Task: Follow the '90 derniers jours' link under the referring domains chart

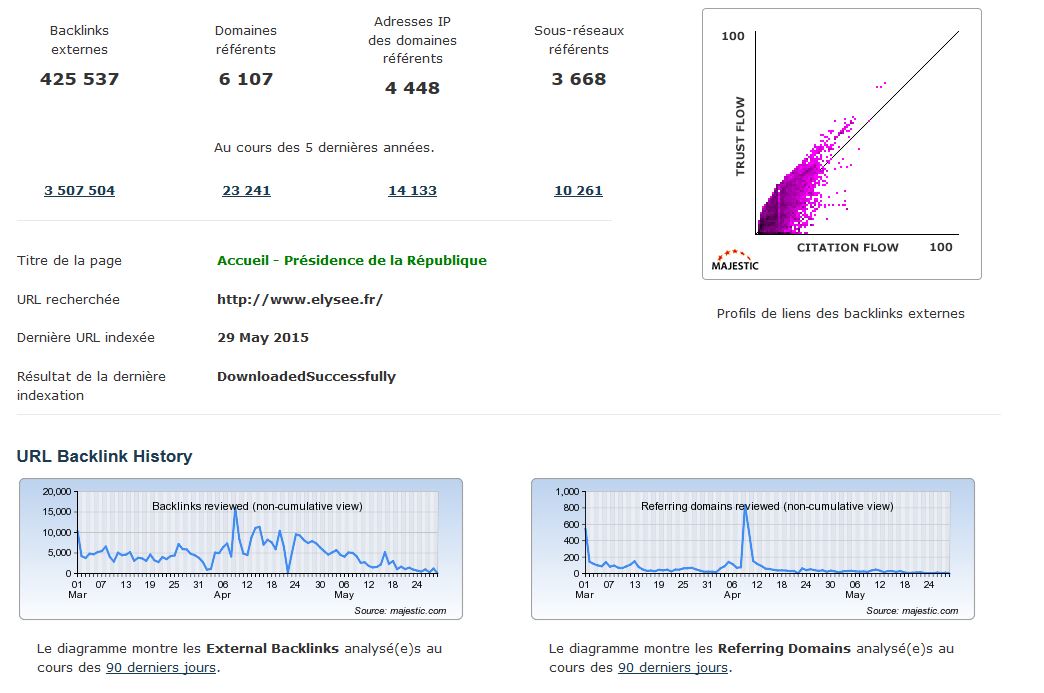Action: point(672,667)
